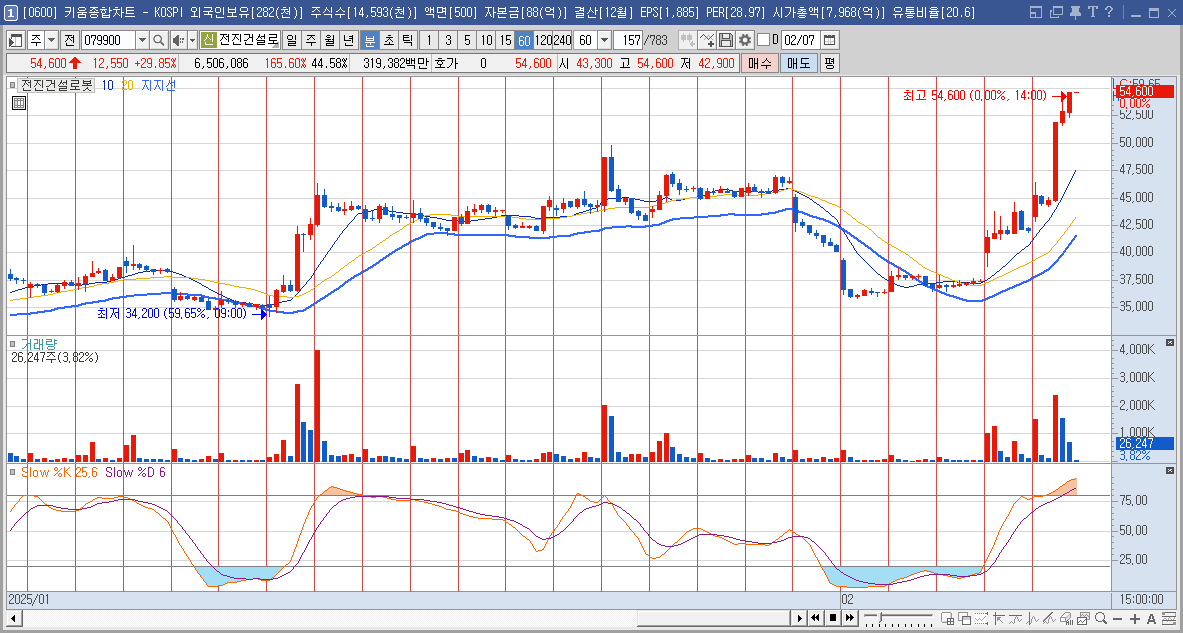
Task: Click the 지지선 legend label on the chart
Action: (x=158, y=85)
